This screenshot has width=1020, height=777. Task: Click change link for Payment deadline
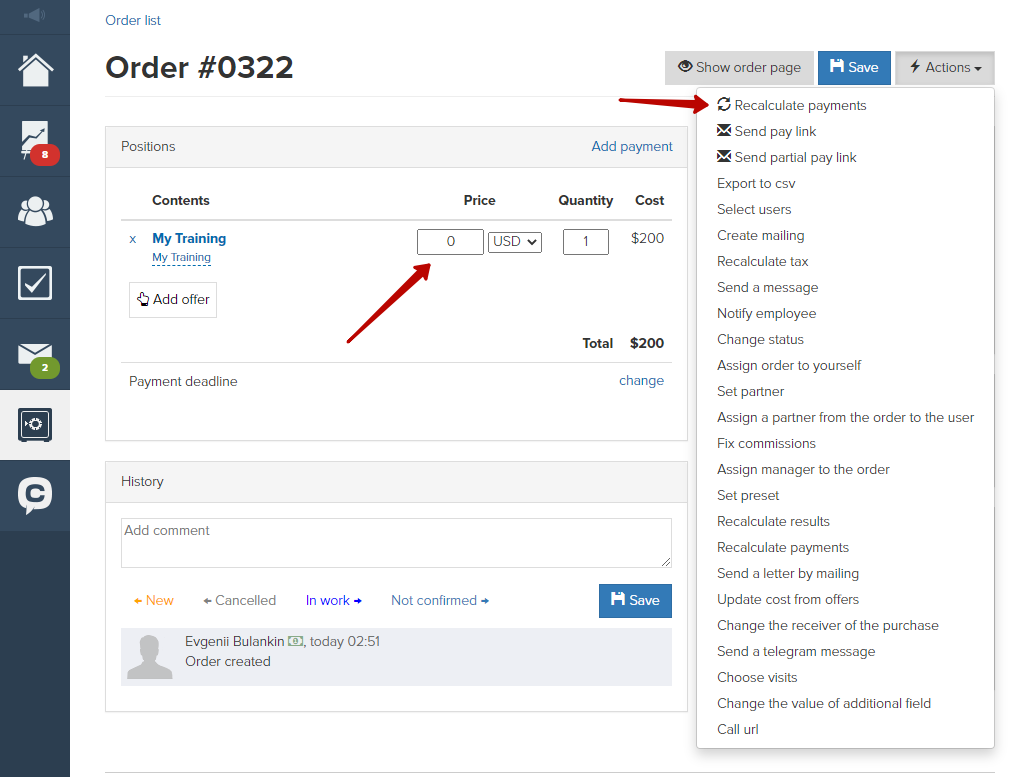641,381
